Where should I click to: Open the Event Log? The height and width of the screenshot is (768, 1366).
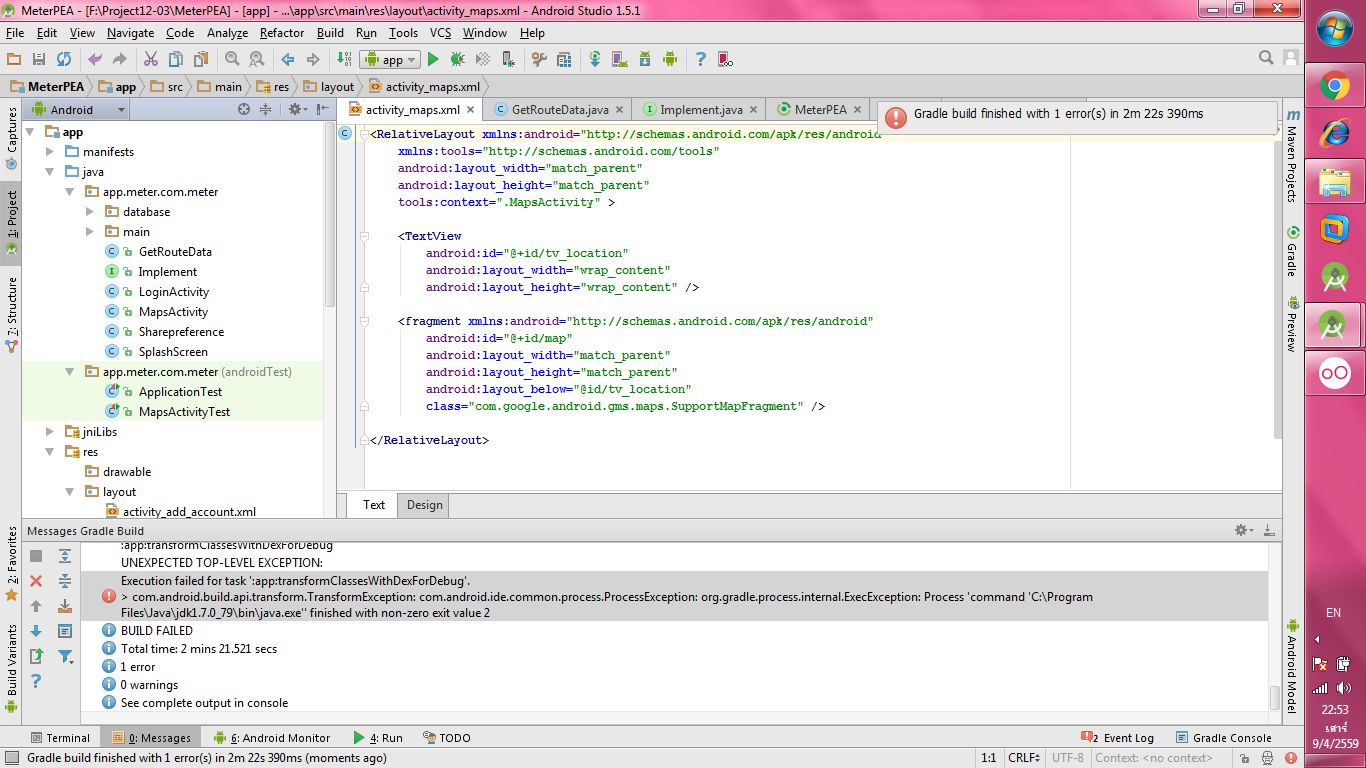click(x=1117, y=738)
